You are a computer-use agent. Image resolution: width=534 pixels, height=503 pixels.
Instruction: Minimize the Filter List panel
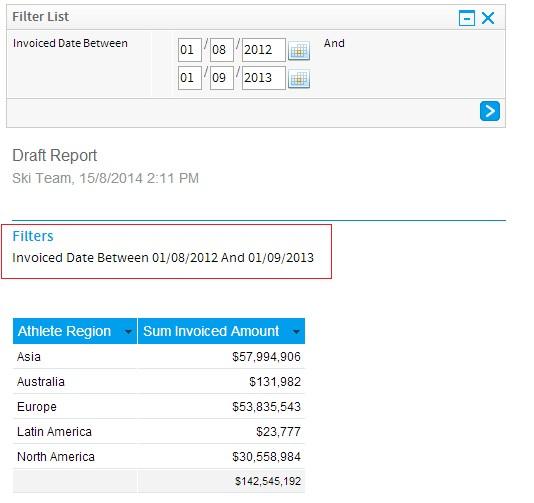pyautogui.click(x=467, y=18)
